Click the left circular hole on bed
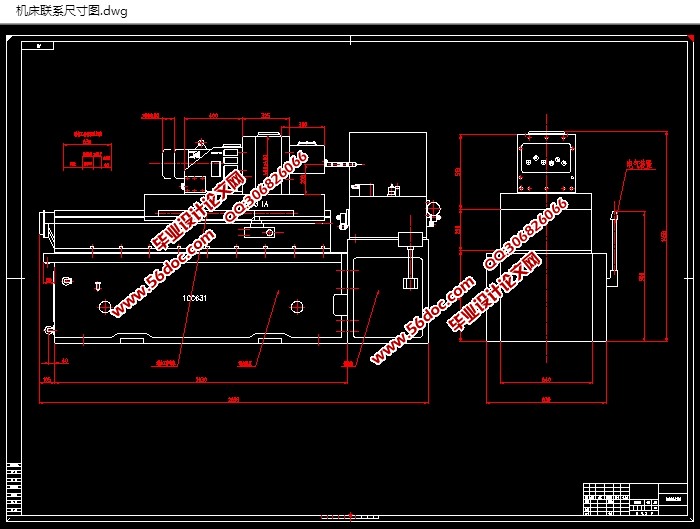This screenshot has height=529, width=700. (104, 307)
